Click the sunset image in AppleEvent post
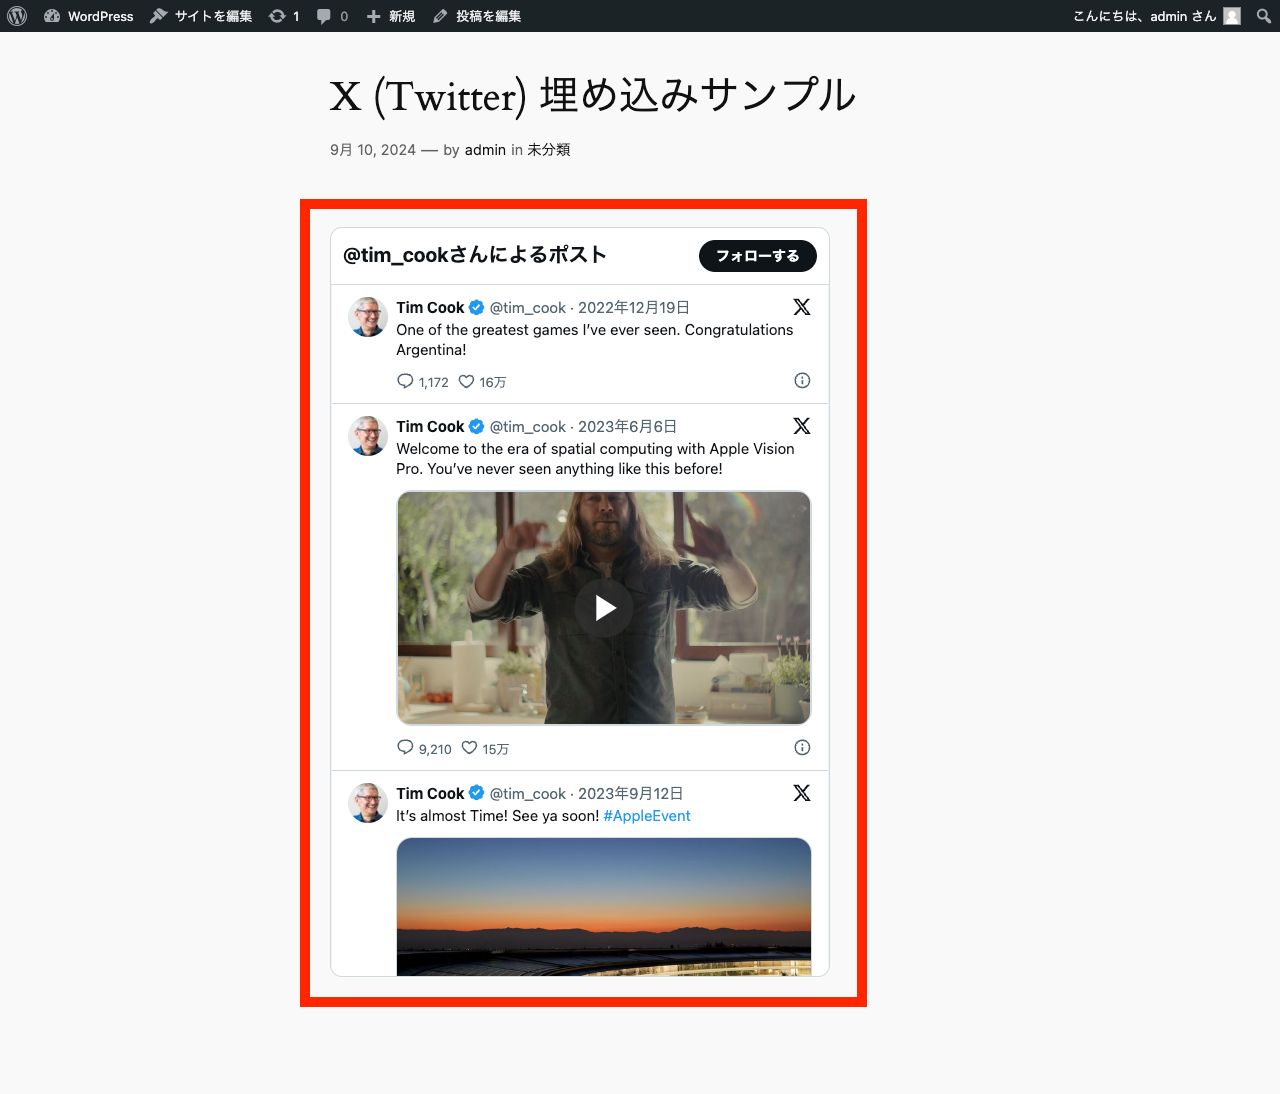The image size is (1280, 1094). [x=604, y=906]
